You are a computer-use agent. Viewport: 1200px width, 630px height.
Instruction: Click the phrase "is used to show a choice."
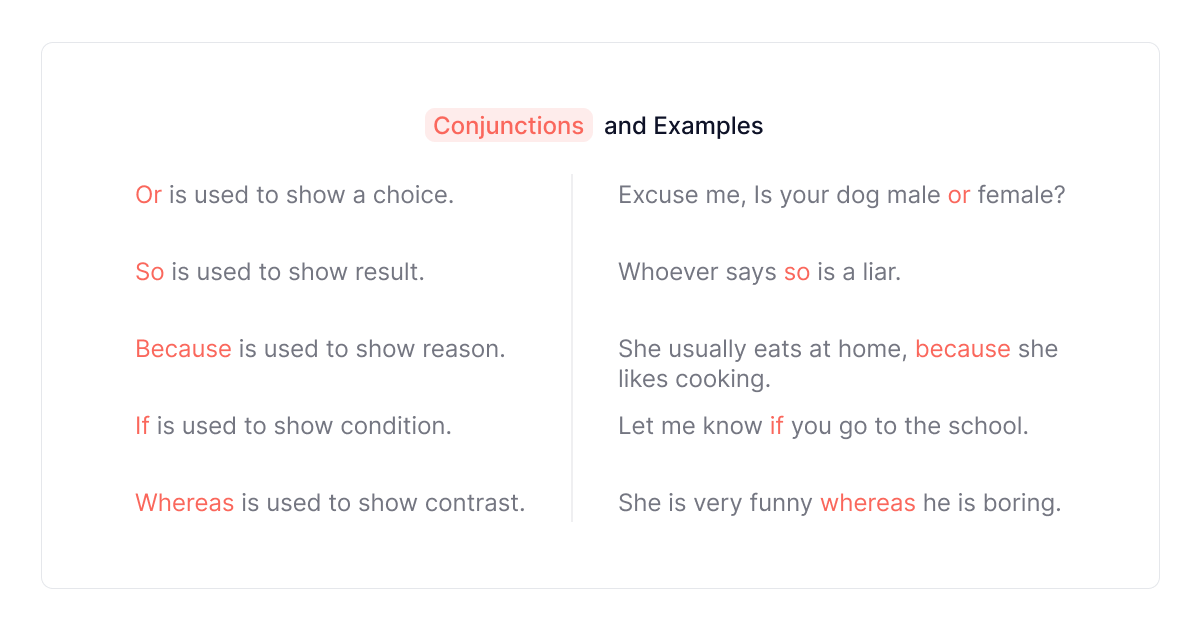[311, 195]
